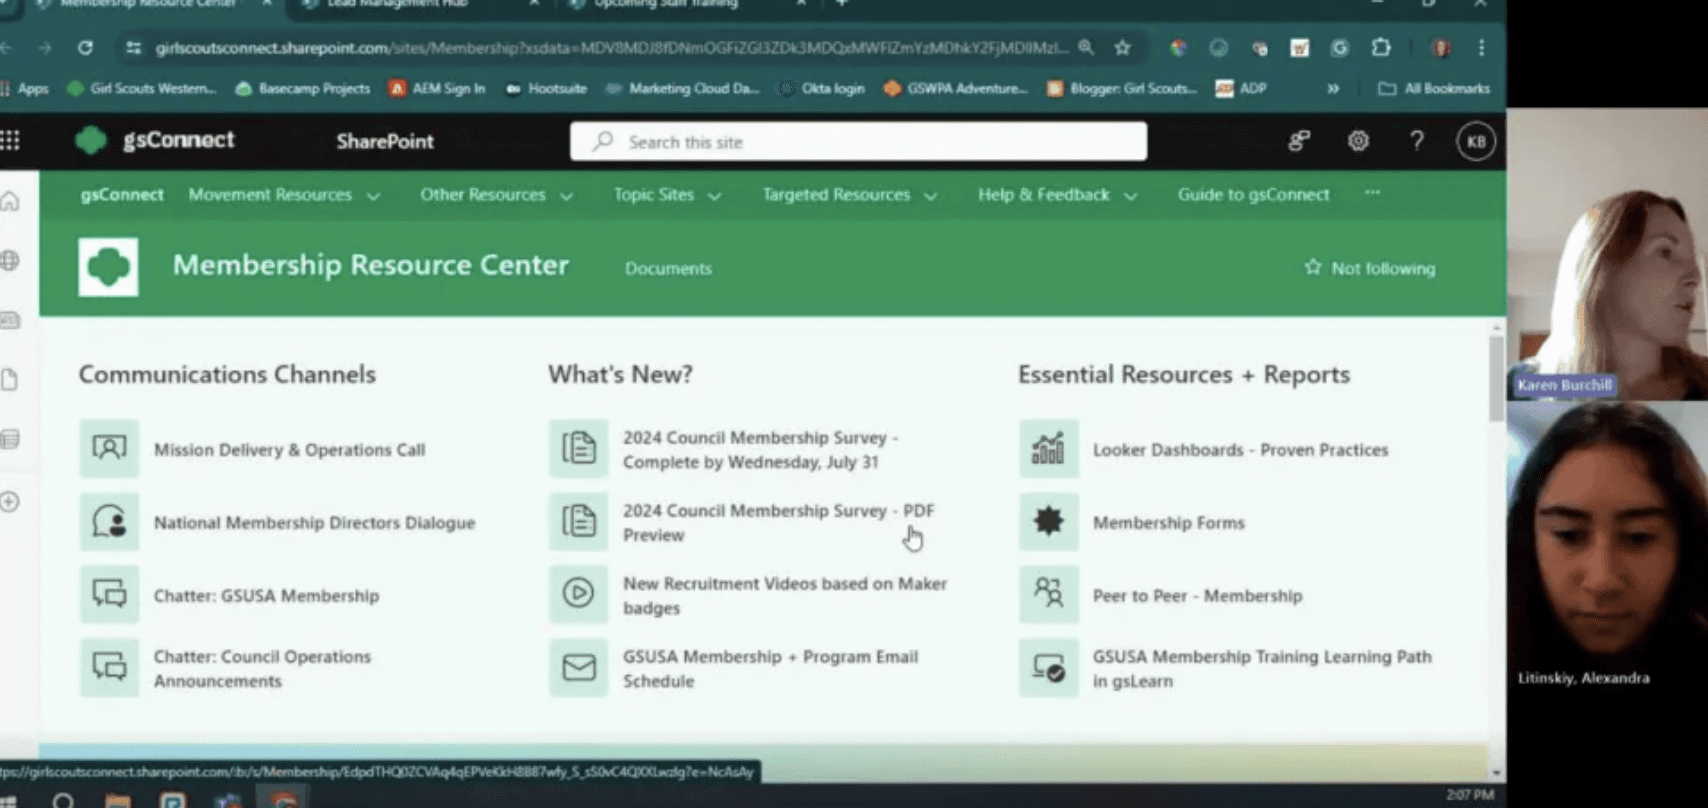Open GSUSA Membership + Program Email Schedule
Viewport: 1708px width, 808px height.
[x=770, y=669]
